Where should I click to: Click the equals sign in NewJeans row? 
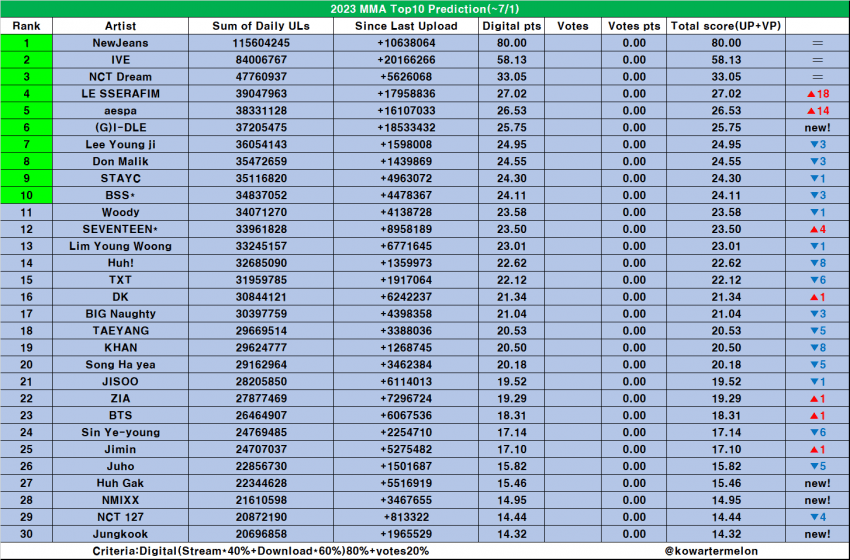click(x=816, y=43)
